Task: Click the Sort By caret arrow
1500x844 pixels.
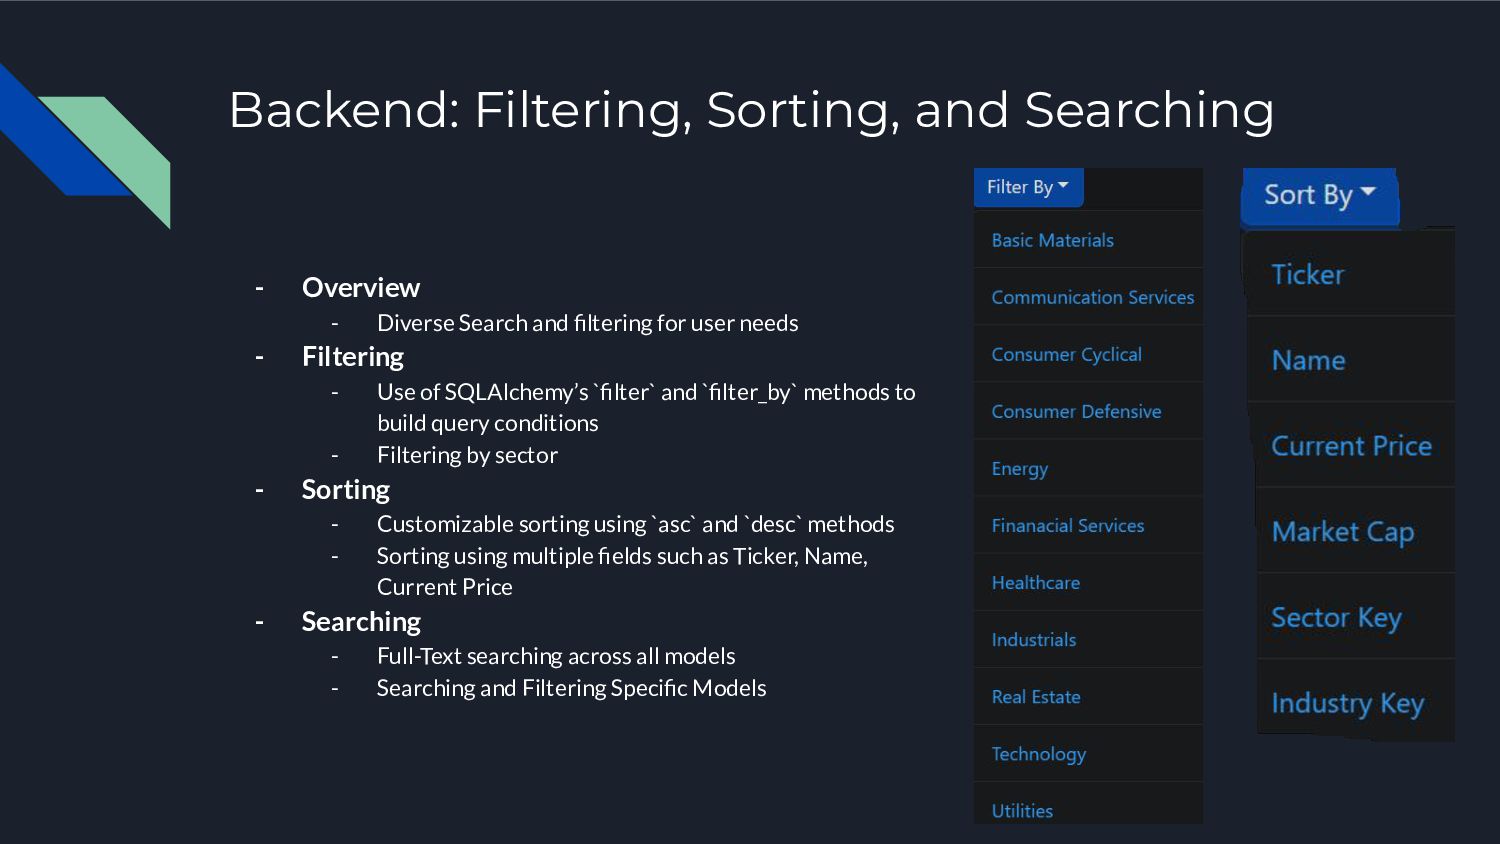Action: tap(1368, 191)
